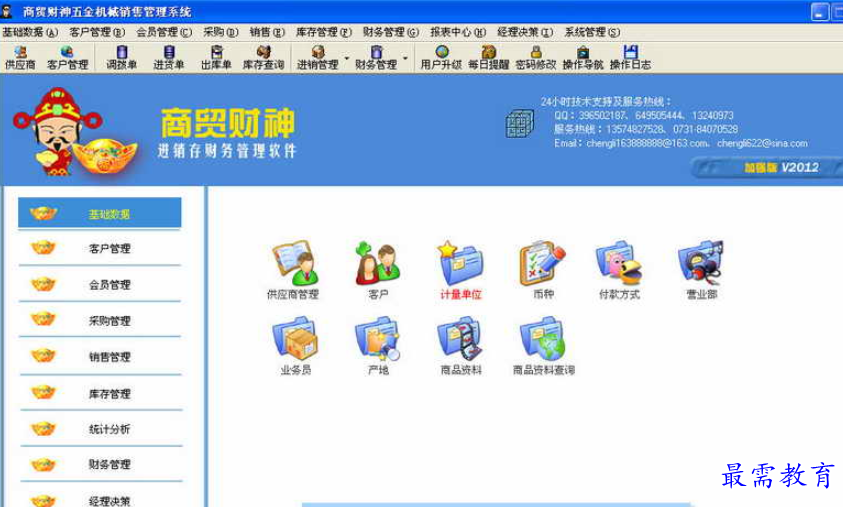Open the 付款方式 module icon
The width and height of the screenshot is (843, 507).
[619, 270]
